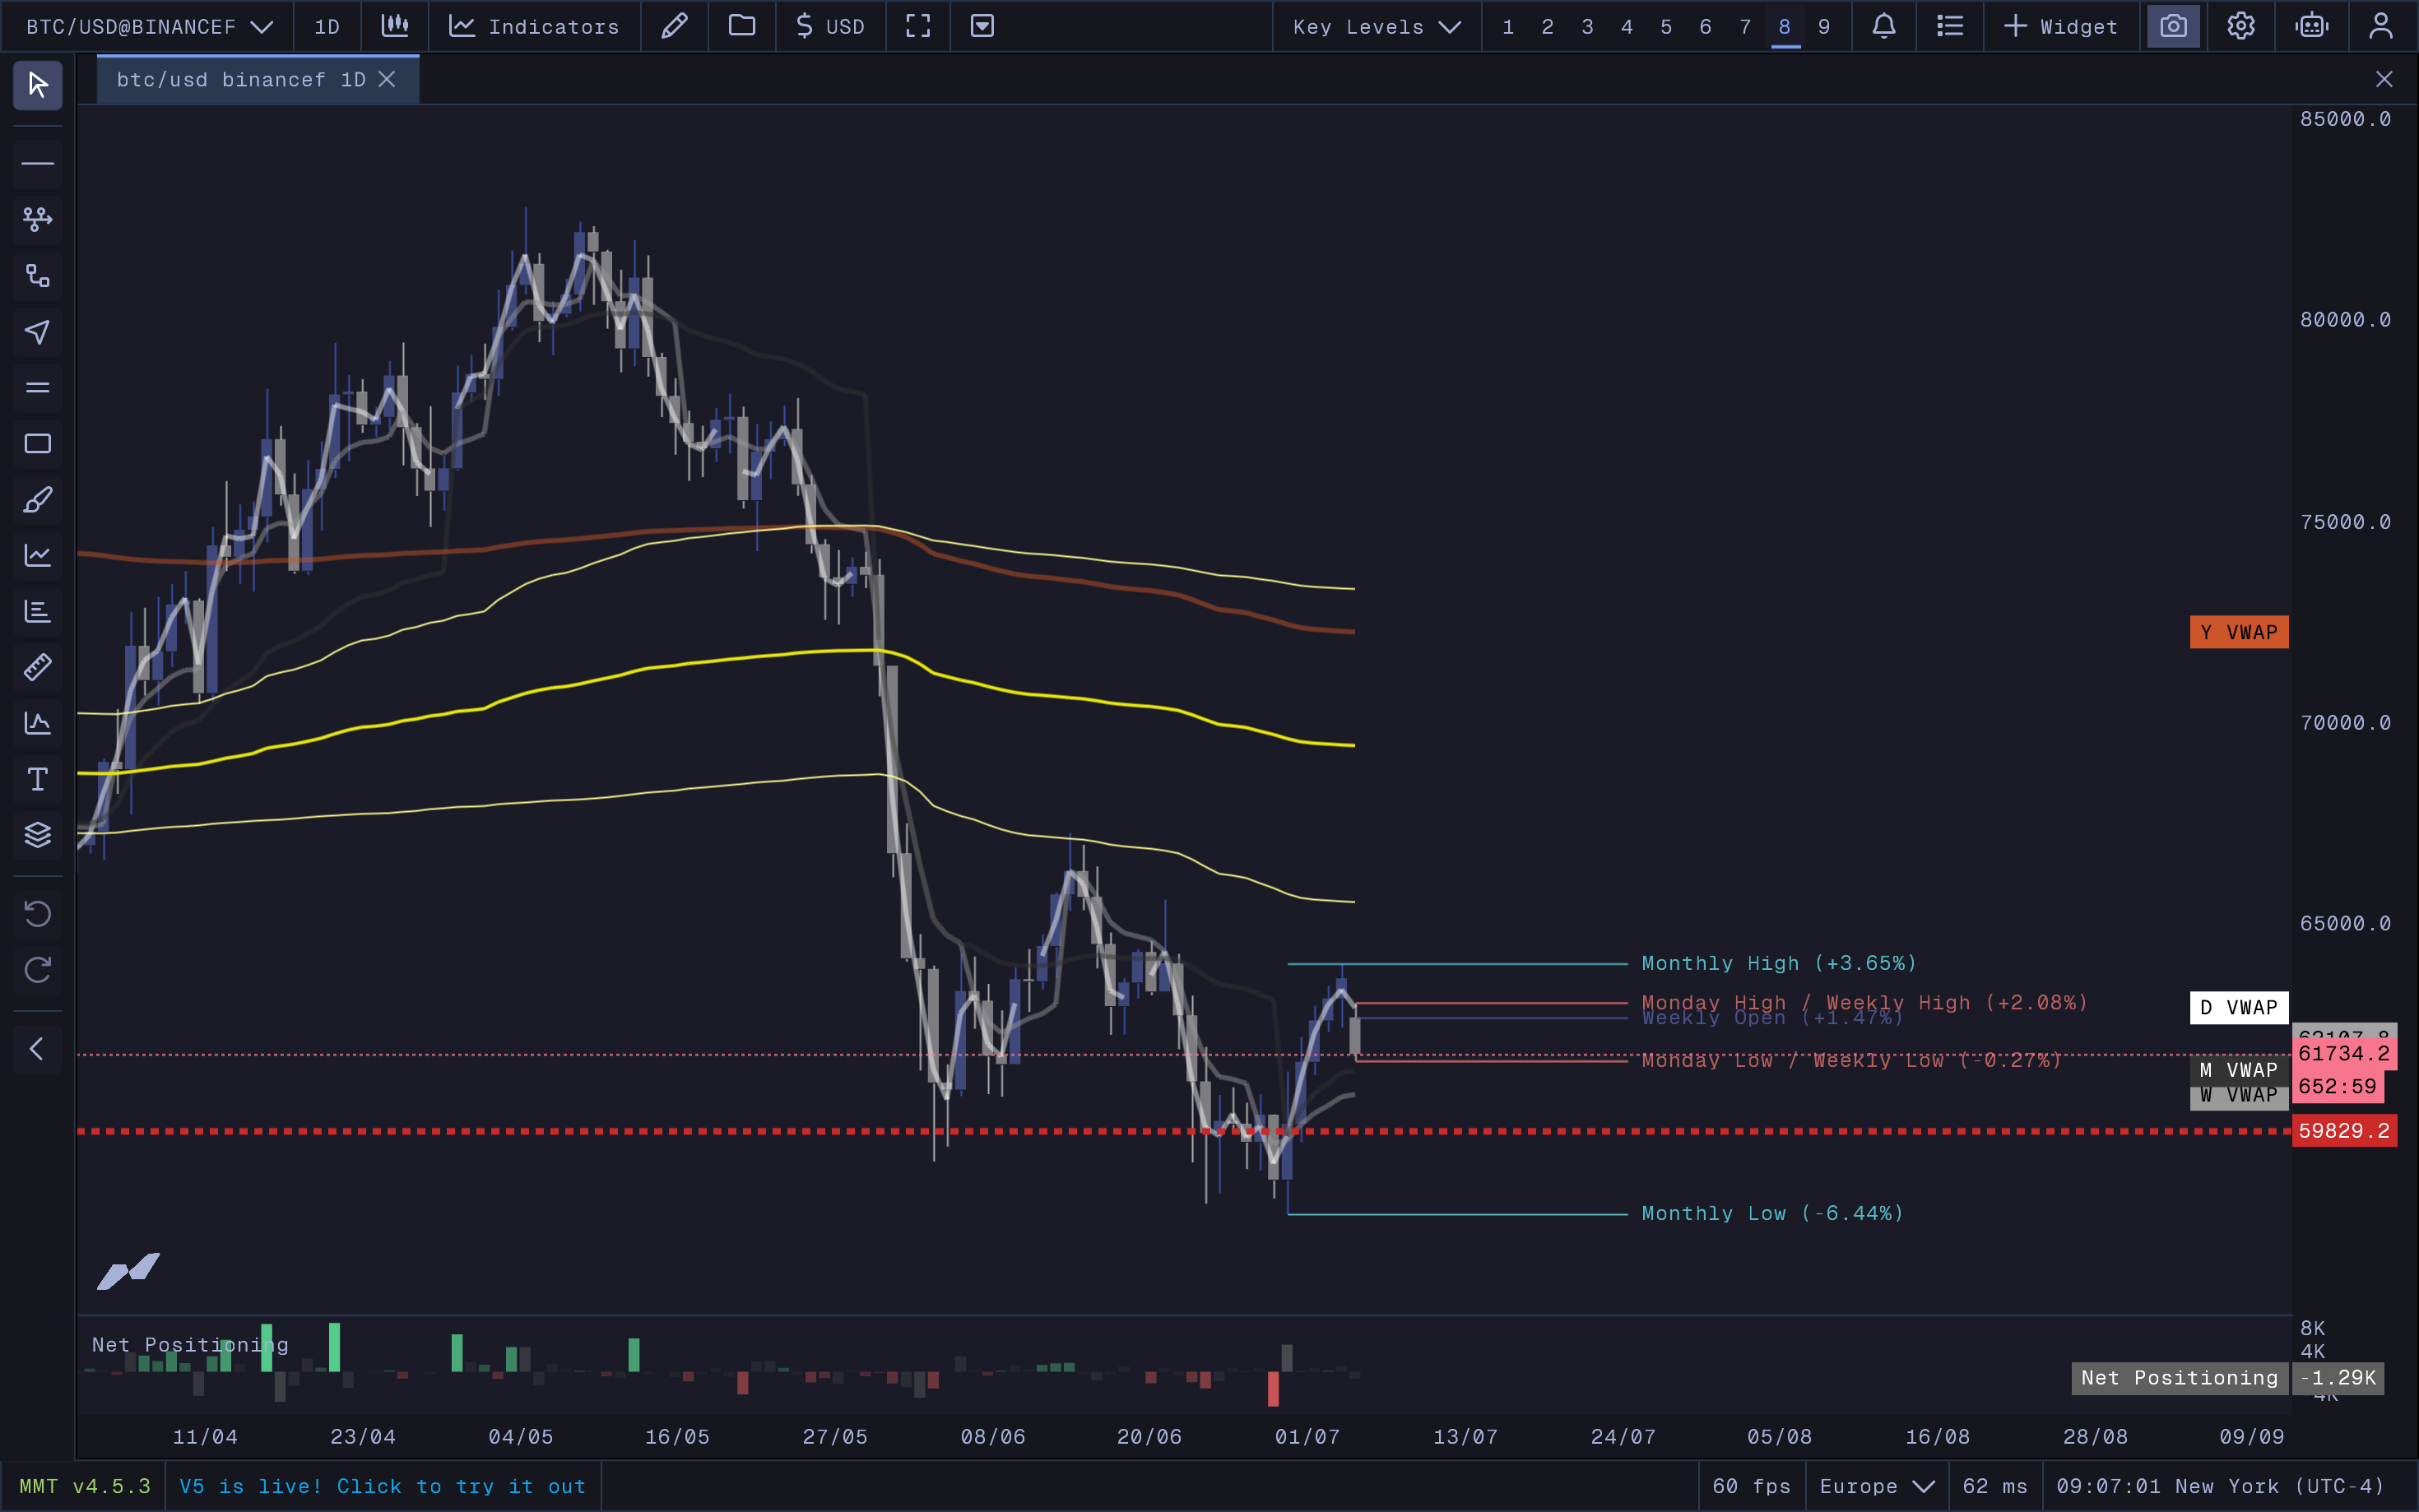Click the M VWAP label

coord(2239,1069)
